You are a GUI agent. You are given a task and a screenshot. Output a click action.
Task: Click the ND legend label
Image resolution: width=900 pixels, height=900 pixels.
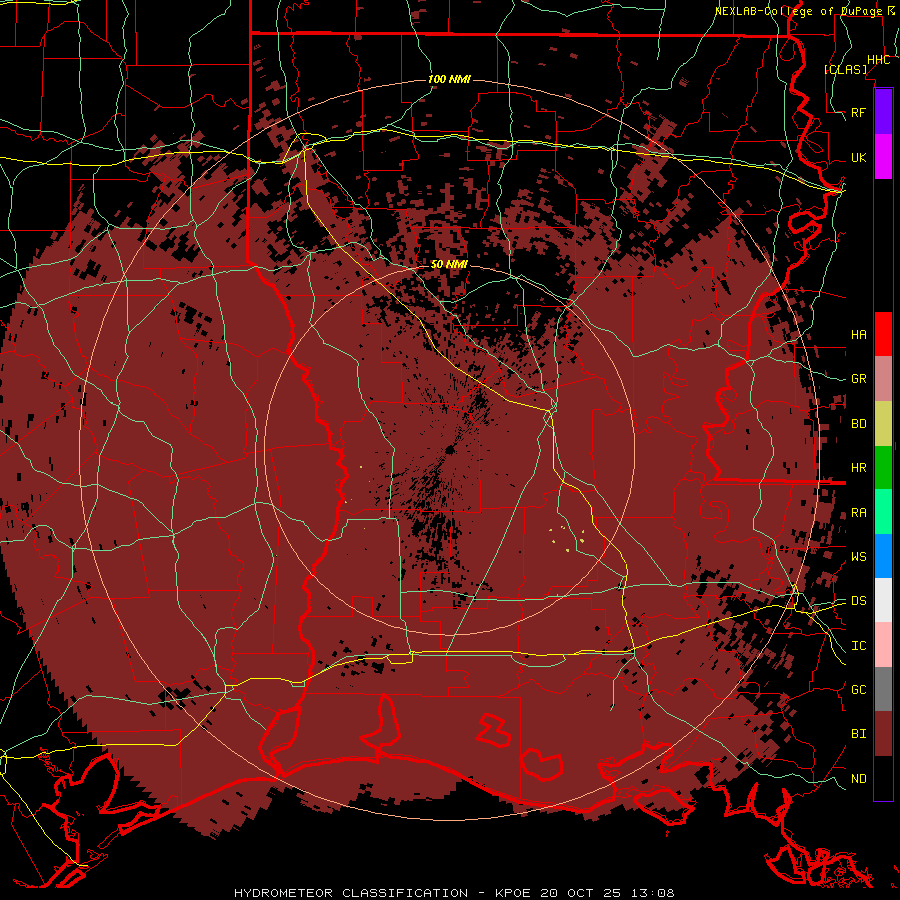[x=858, y=778]
